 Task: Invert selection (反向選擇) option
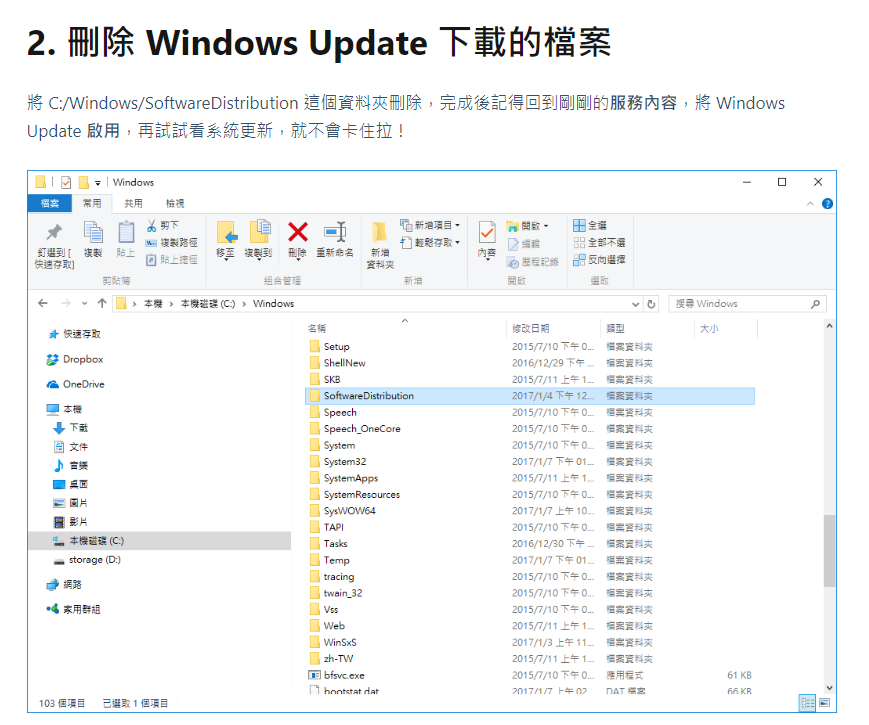click(x=599, y=259)
